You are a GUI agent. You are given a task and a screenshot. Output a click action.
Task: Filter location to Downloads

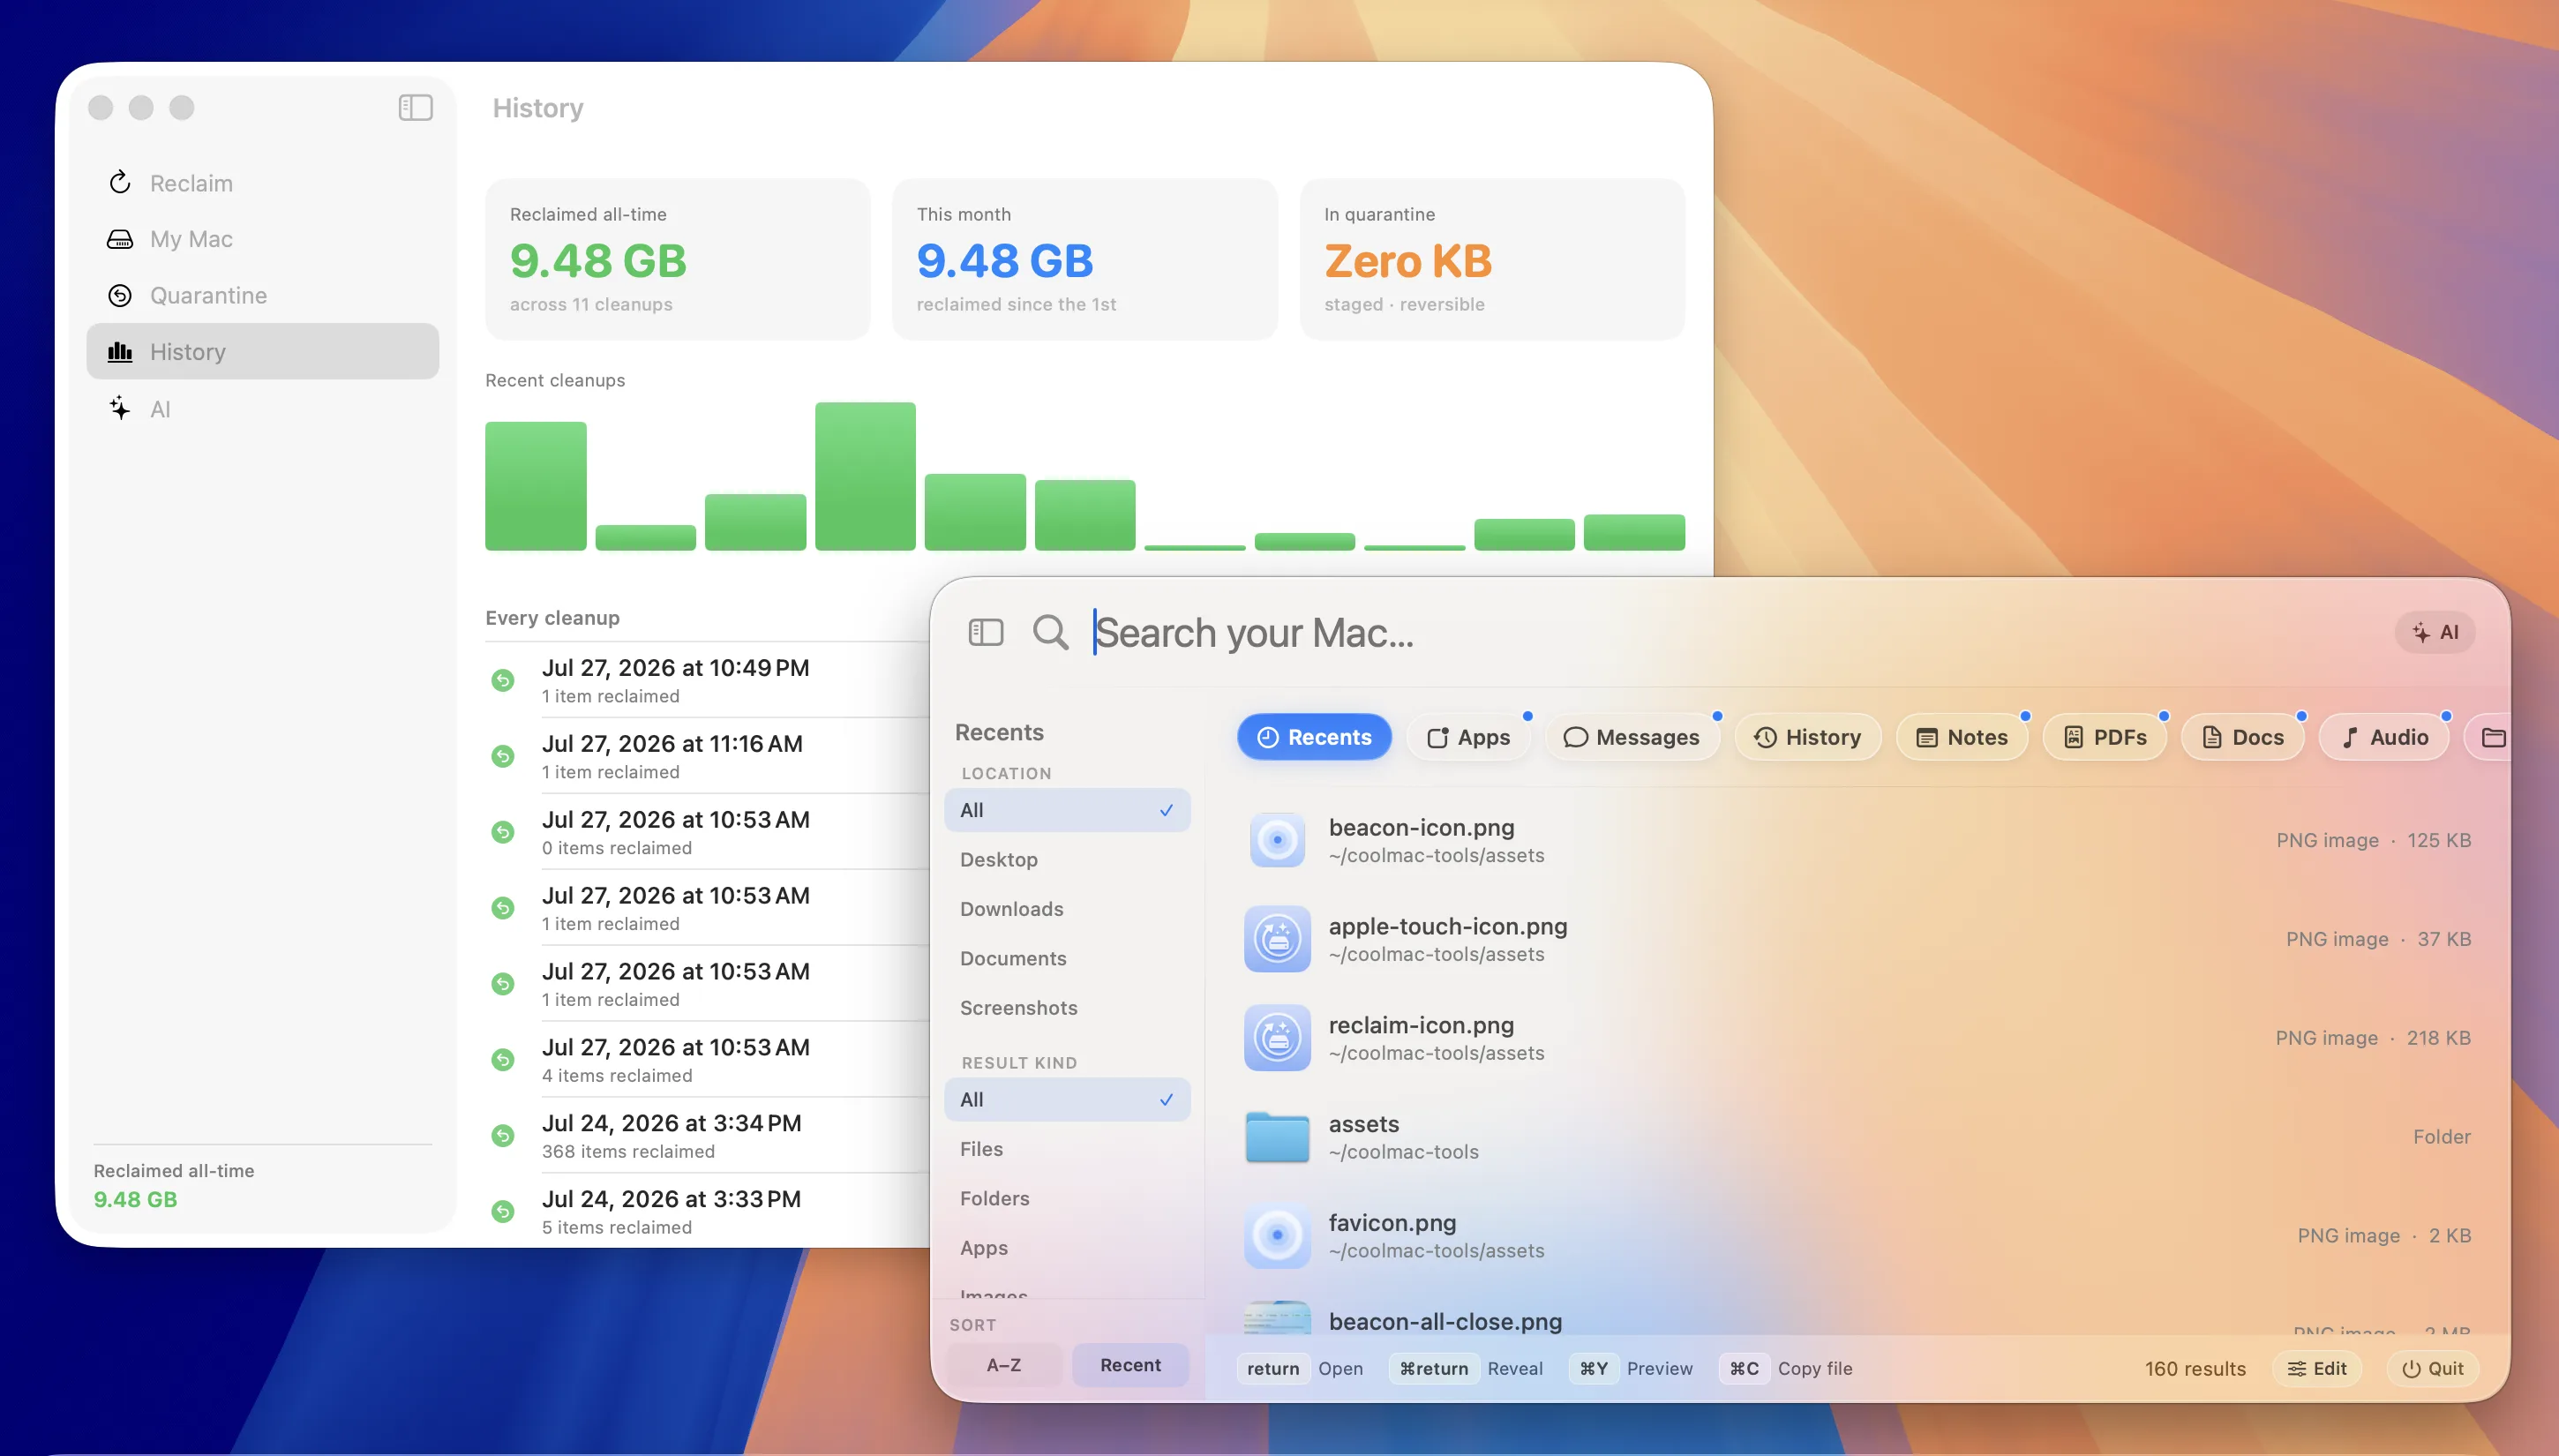[1067, 909]
